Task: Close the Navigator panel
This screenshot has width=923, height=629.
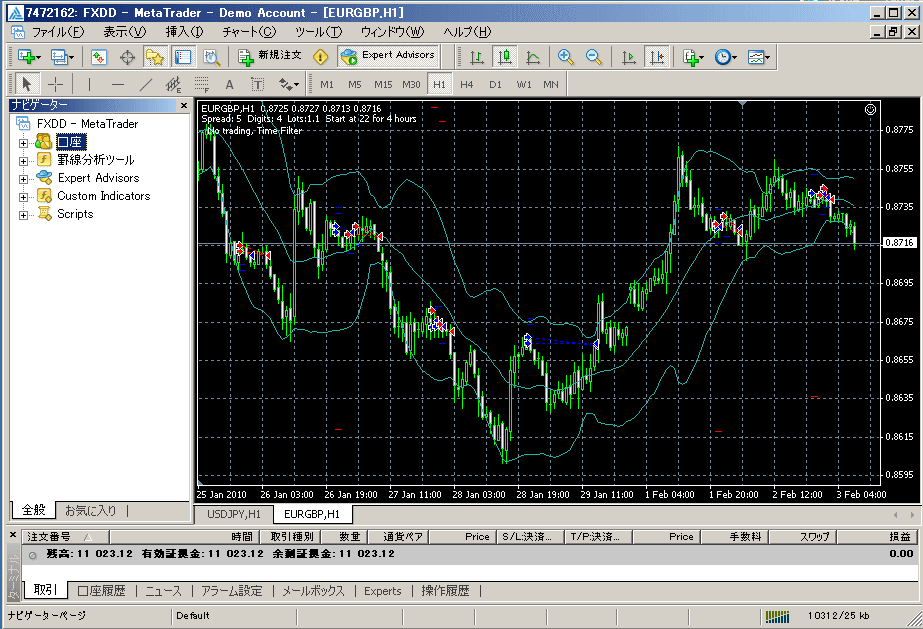Action: 184,105
